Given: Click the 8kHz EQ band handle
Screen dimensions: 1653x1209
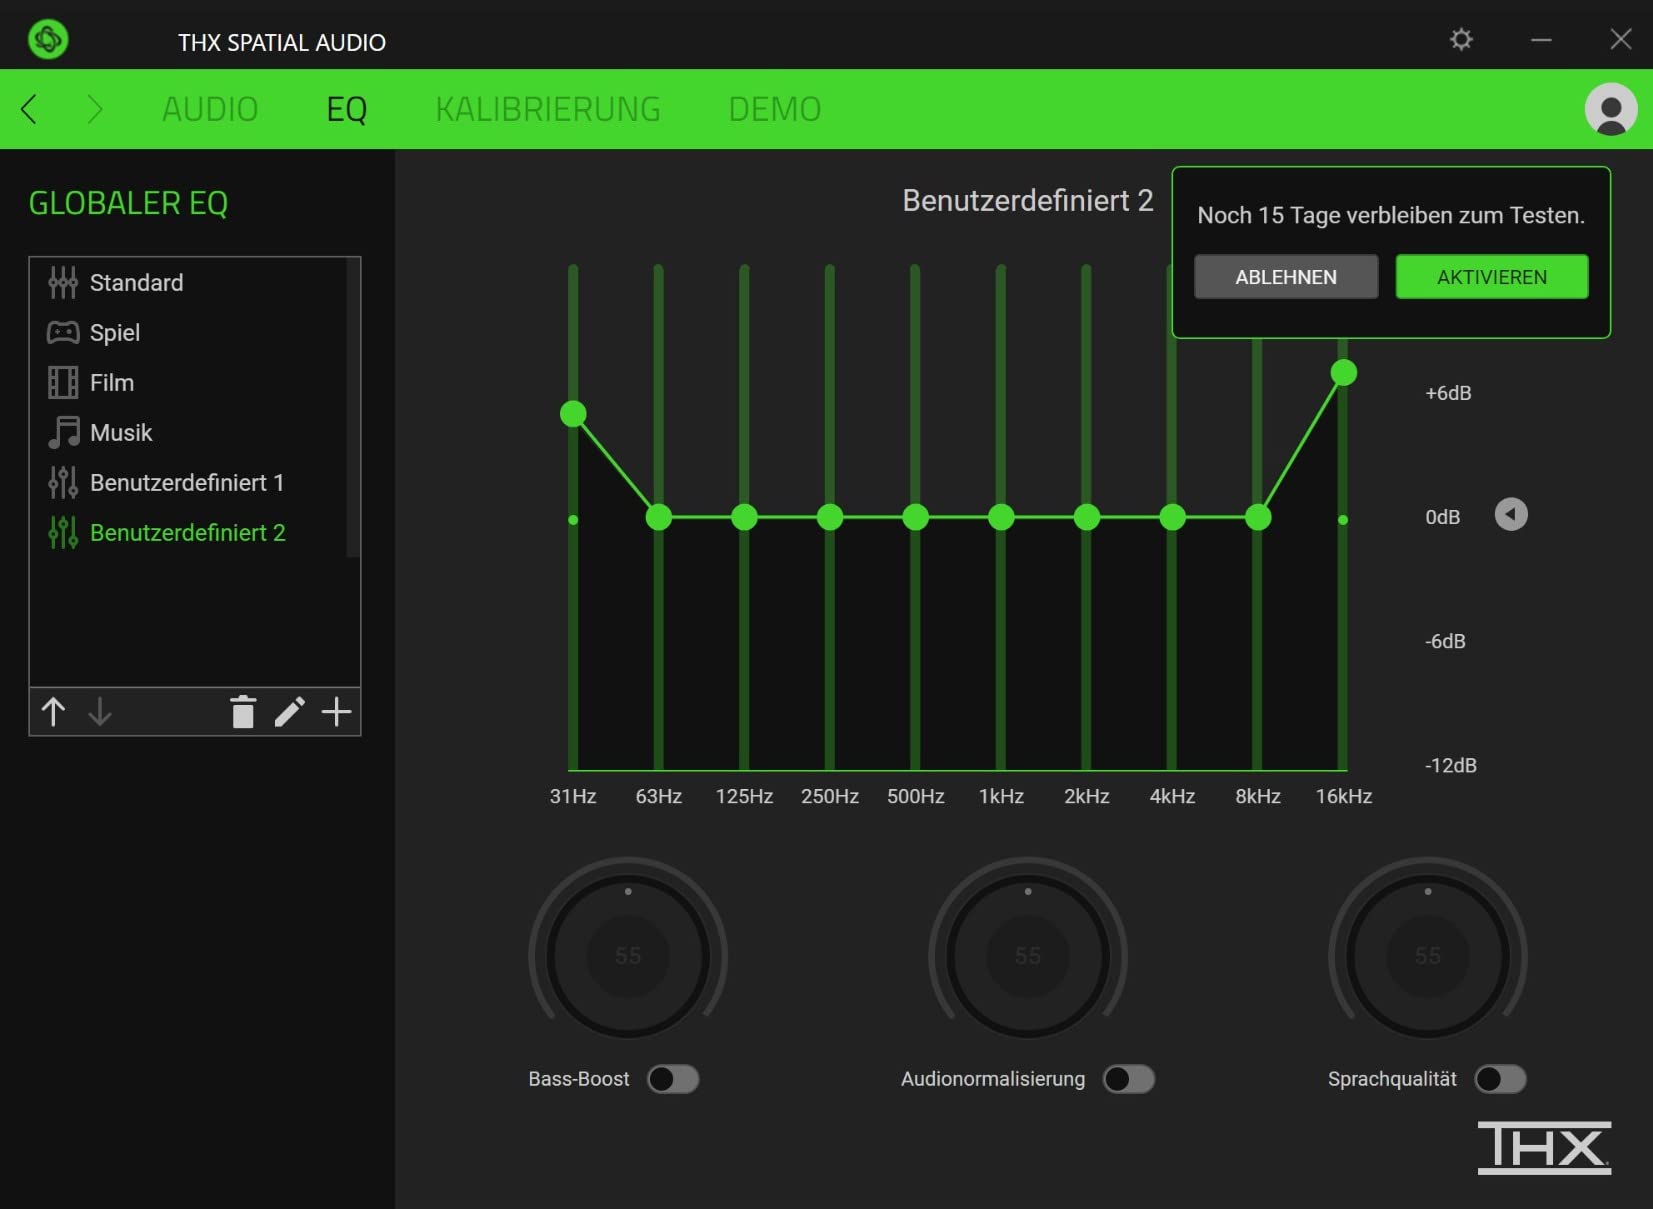Looking at the screenshot, I should click(x=1258, y=517).
